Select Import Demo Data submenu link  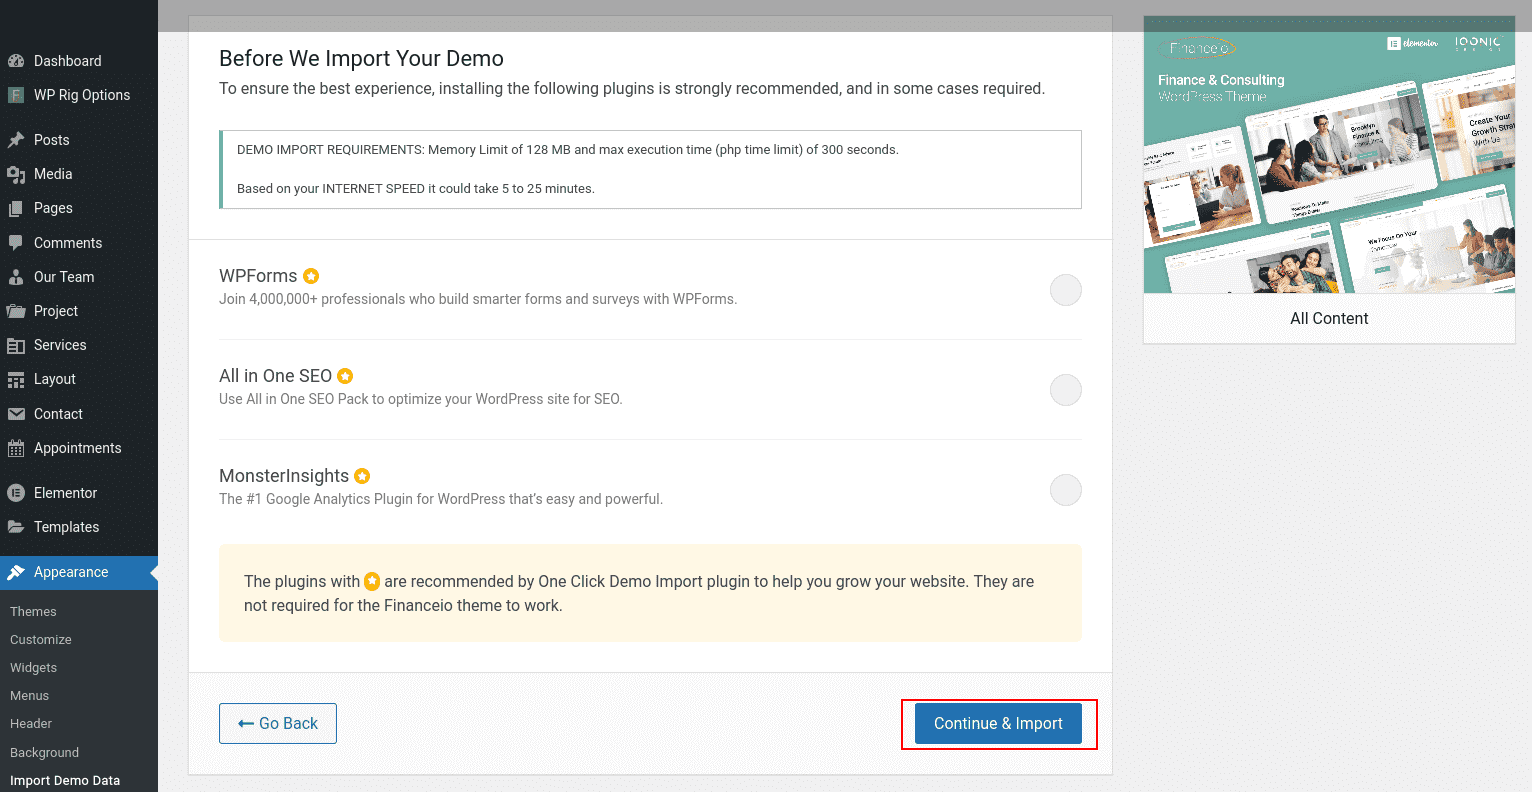(x=65, y=780)
